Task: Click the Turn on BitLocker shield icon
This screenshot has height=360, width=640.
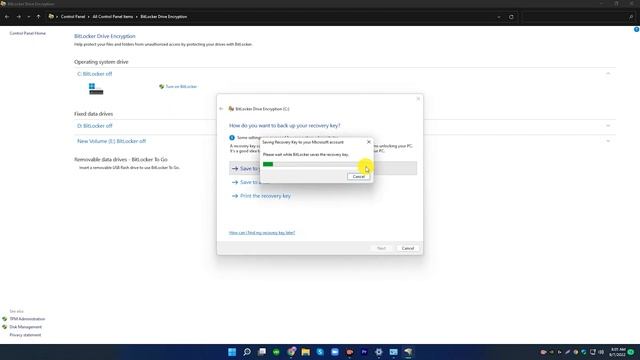Action: click(161, 87)
